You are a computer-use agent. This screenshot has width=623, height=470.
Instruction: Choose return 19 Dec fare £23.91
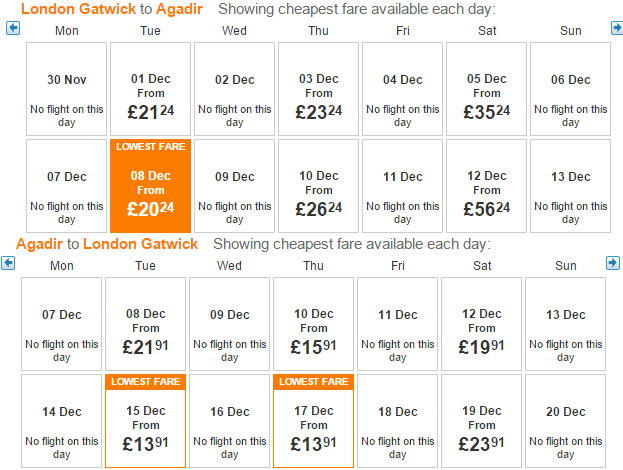tap(482, 421)
